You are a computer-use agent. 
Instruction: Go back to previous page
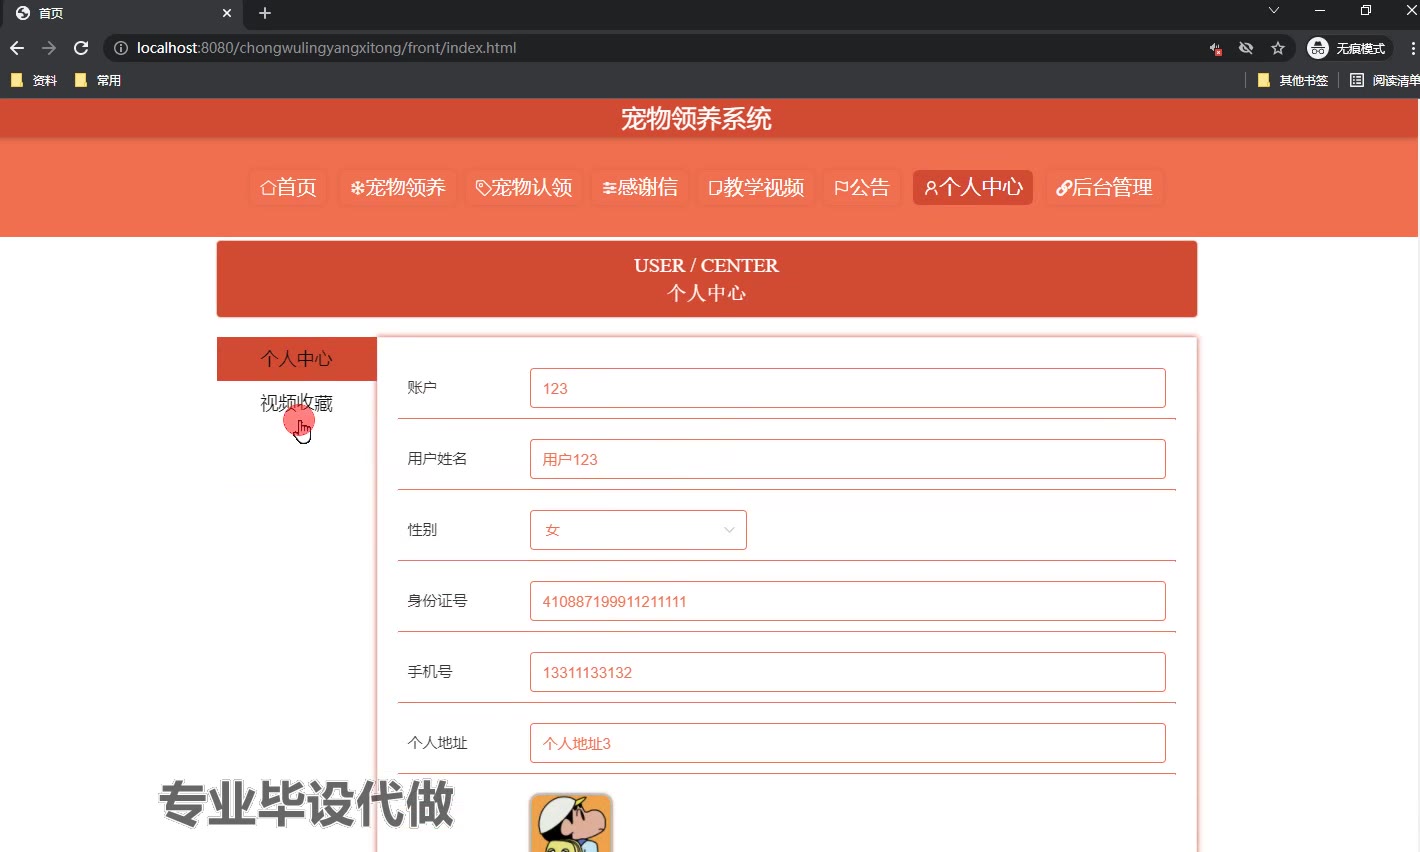click(17, 48)
